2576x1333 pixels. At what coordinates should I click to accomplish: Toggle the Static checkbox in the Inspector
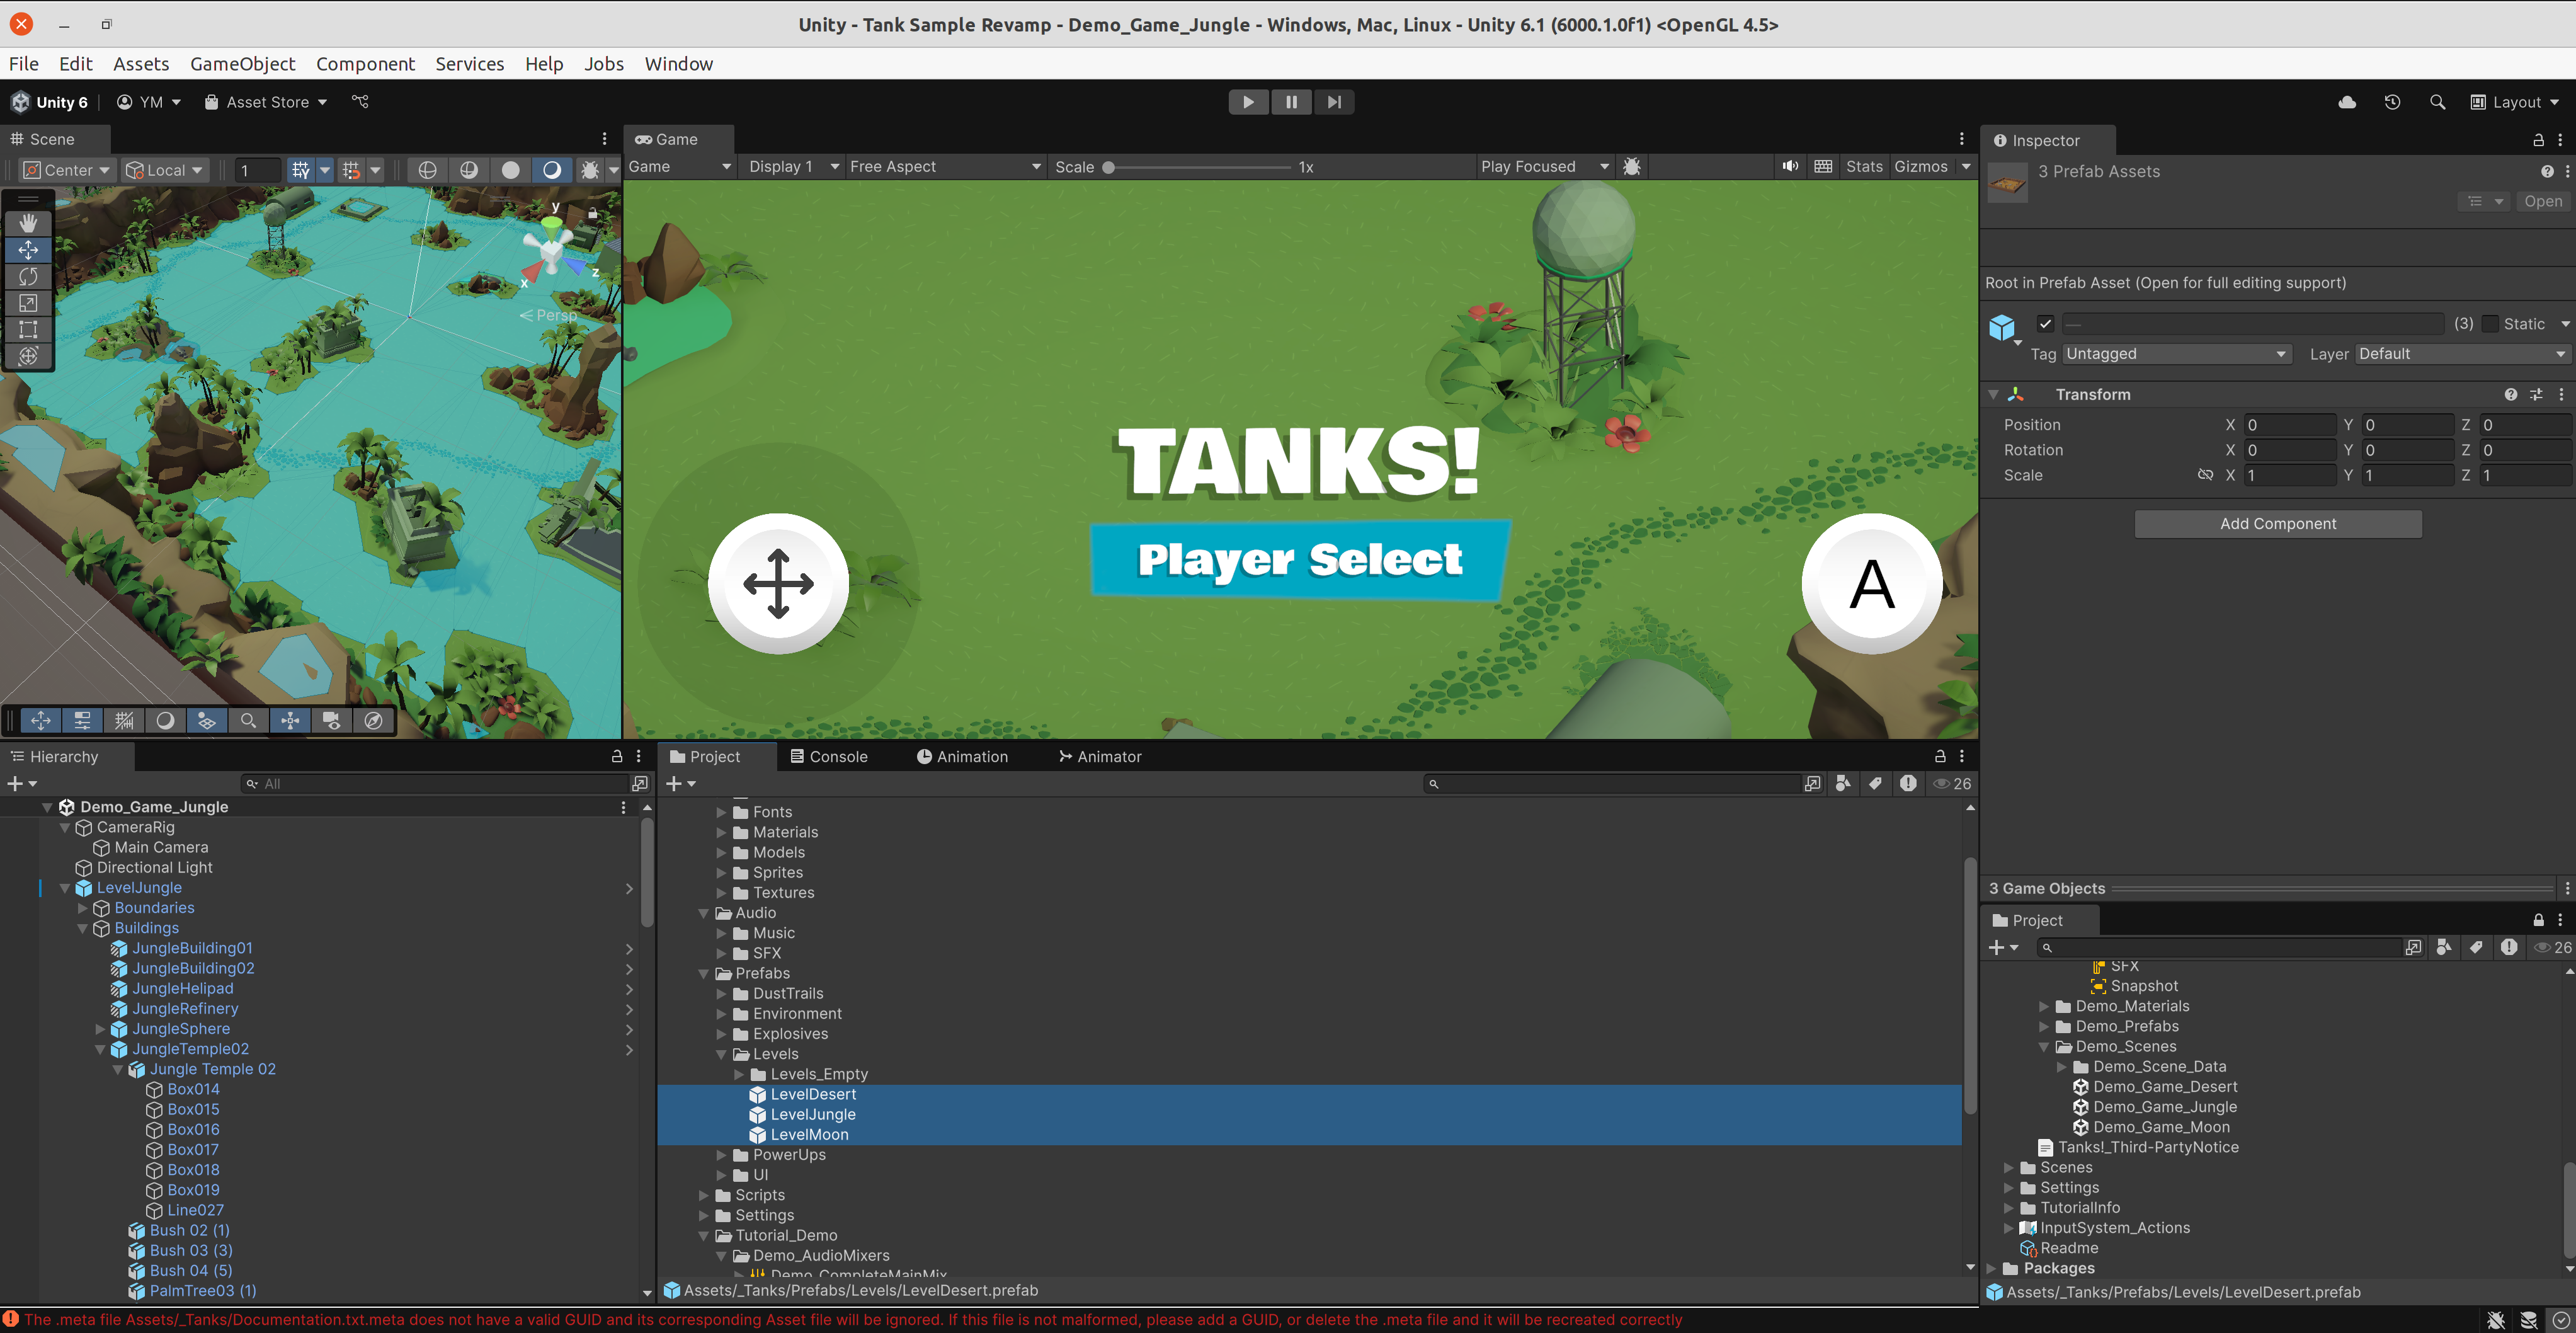coord(2490,323)
